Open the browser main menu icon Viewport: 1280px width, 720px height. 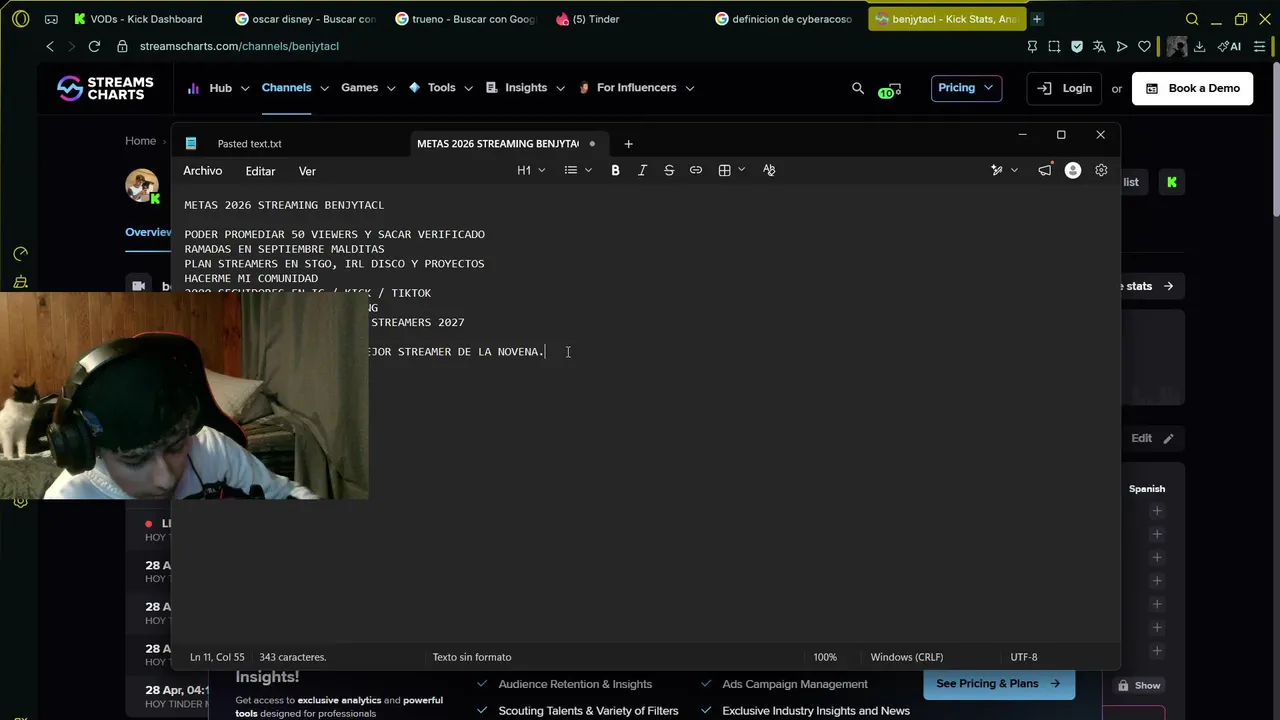click(x=1259, y=46)
